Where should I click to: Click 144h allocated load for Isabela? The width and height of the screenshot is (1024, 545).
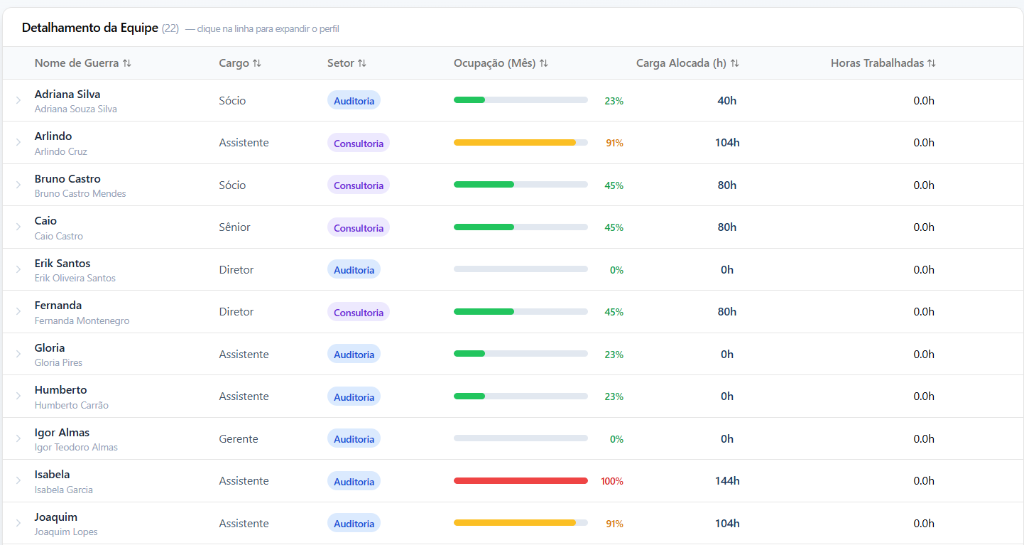coord(727,481)
